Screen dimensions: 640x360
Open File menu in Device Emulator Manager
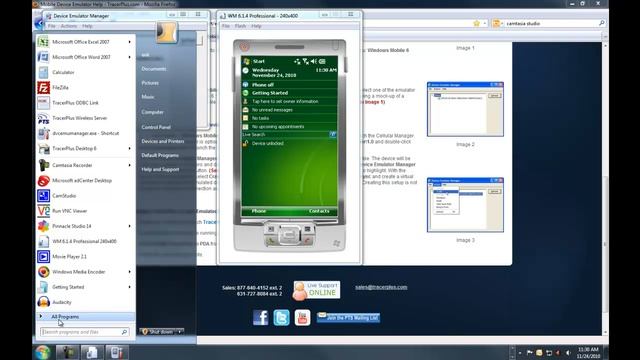tap(51, 26)
